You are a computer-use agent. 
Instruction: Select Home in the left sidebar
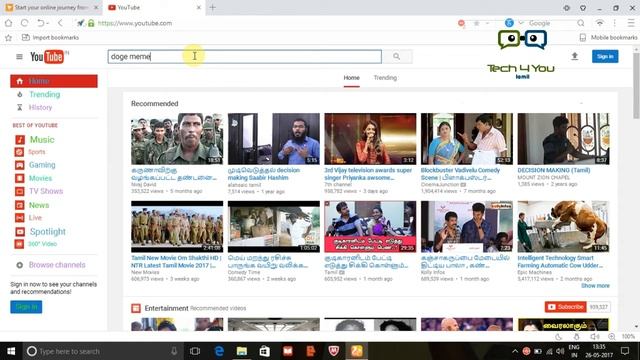point(54,81)
